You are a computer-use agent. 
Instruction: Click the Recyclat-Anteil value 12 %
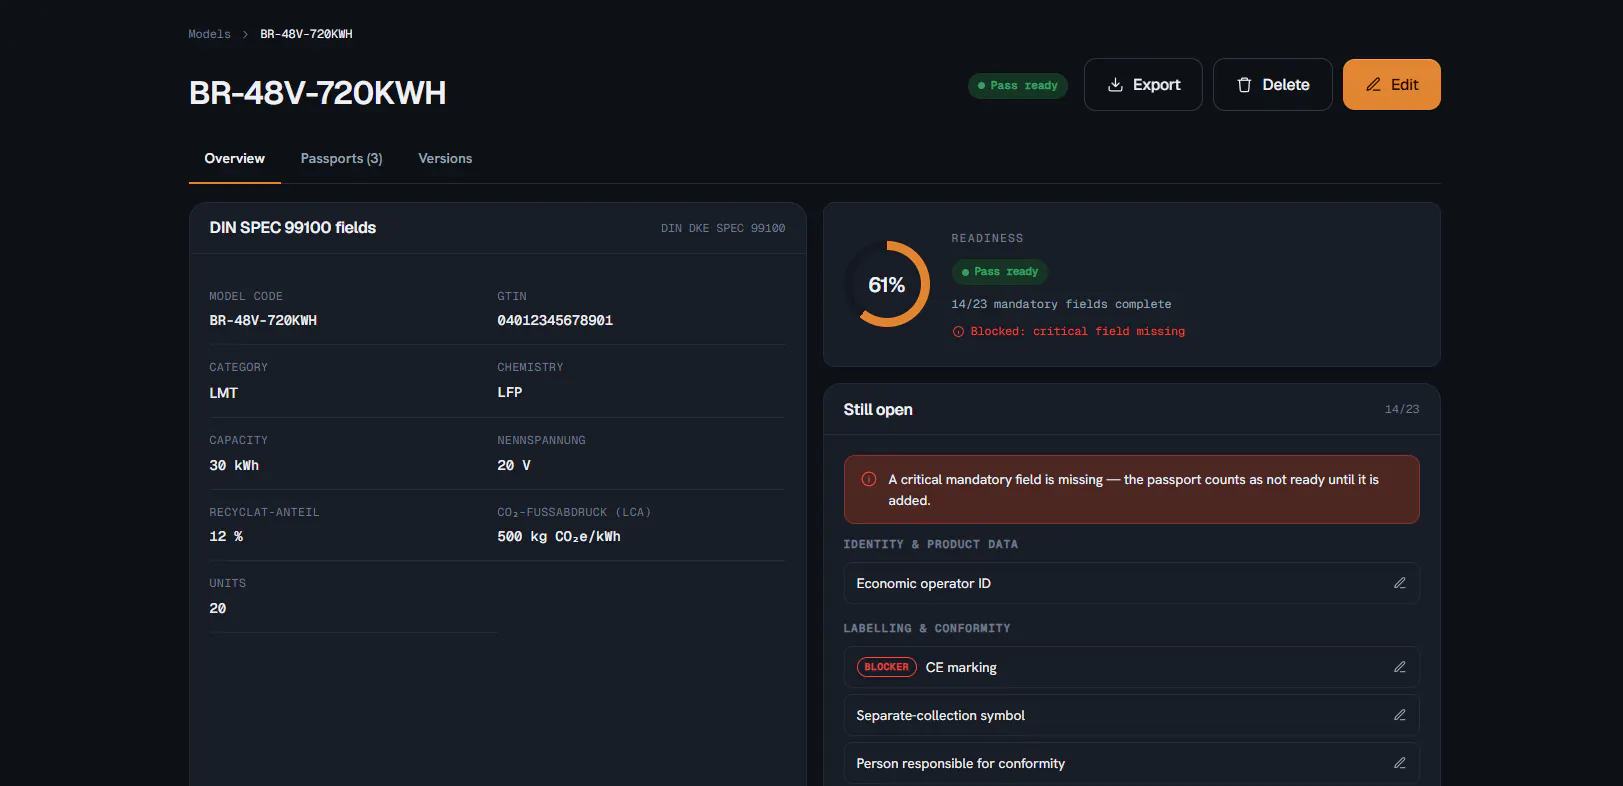[x=226, y=537]
